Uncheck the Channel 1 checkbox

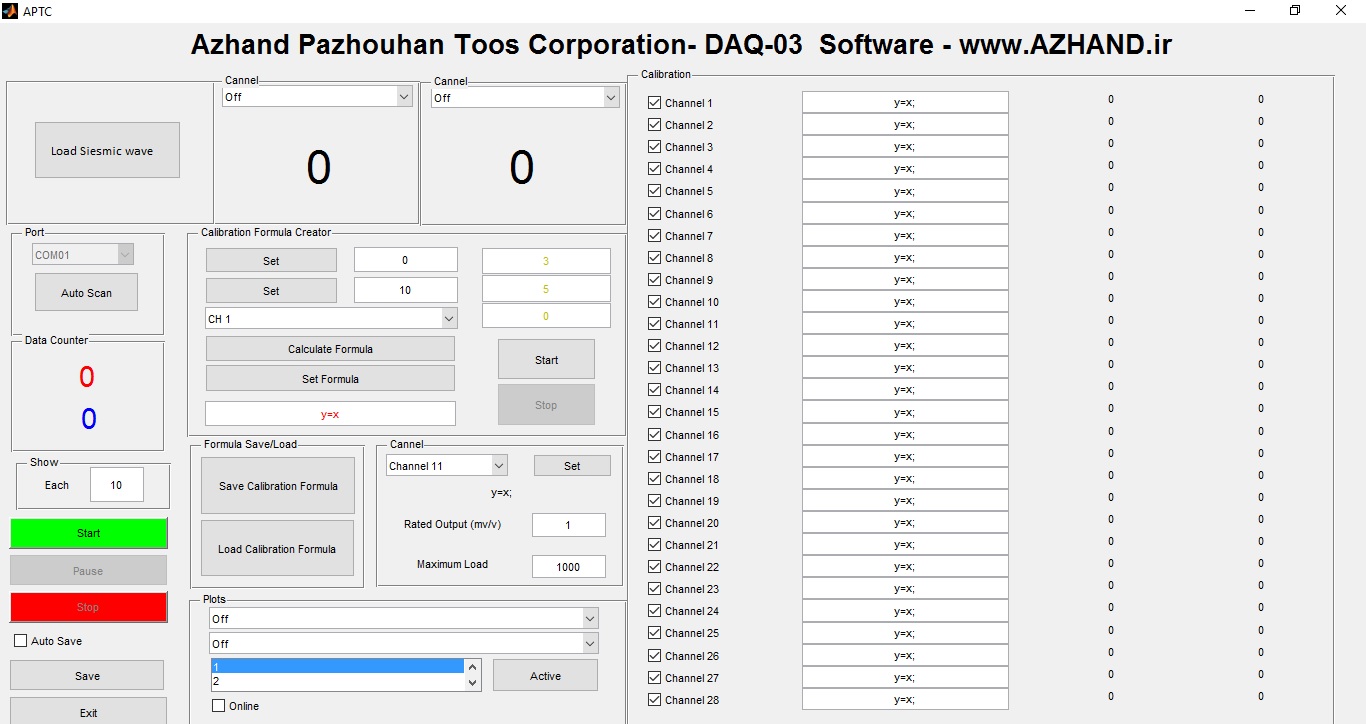pos(654,102)
